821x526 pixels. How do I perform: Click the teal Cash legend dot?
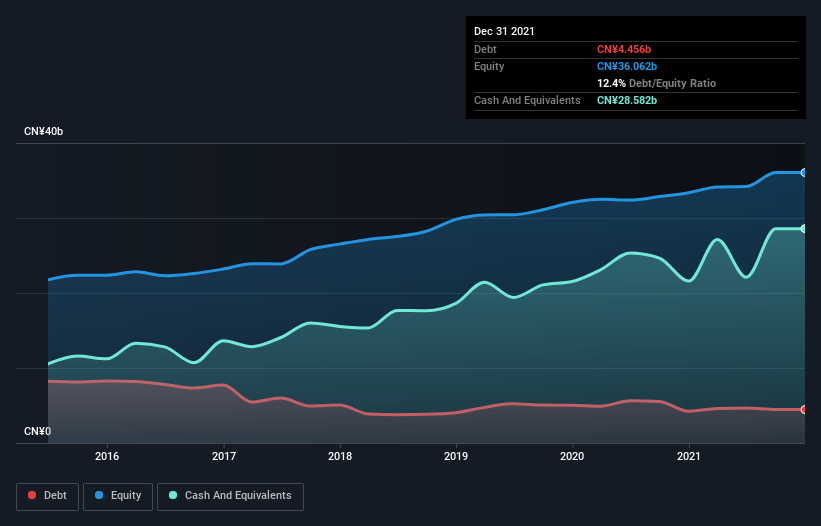click(x=174, y=496)
